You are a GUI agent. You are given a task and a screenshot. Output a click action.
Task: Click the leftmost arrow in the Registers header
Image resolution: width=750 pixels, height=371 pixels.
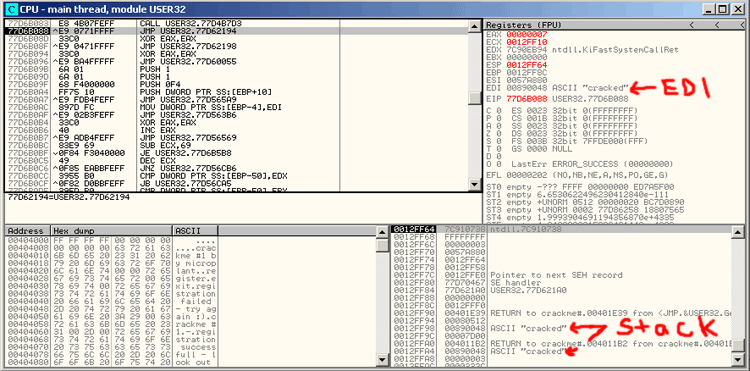pyautogui.click(x=691, y=25)
